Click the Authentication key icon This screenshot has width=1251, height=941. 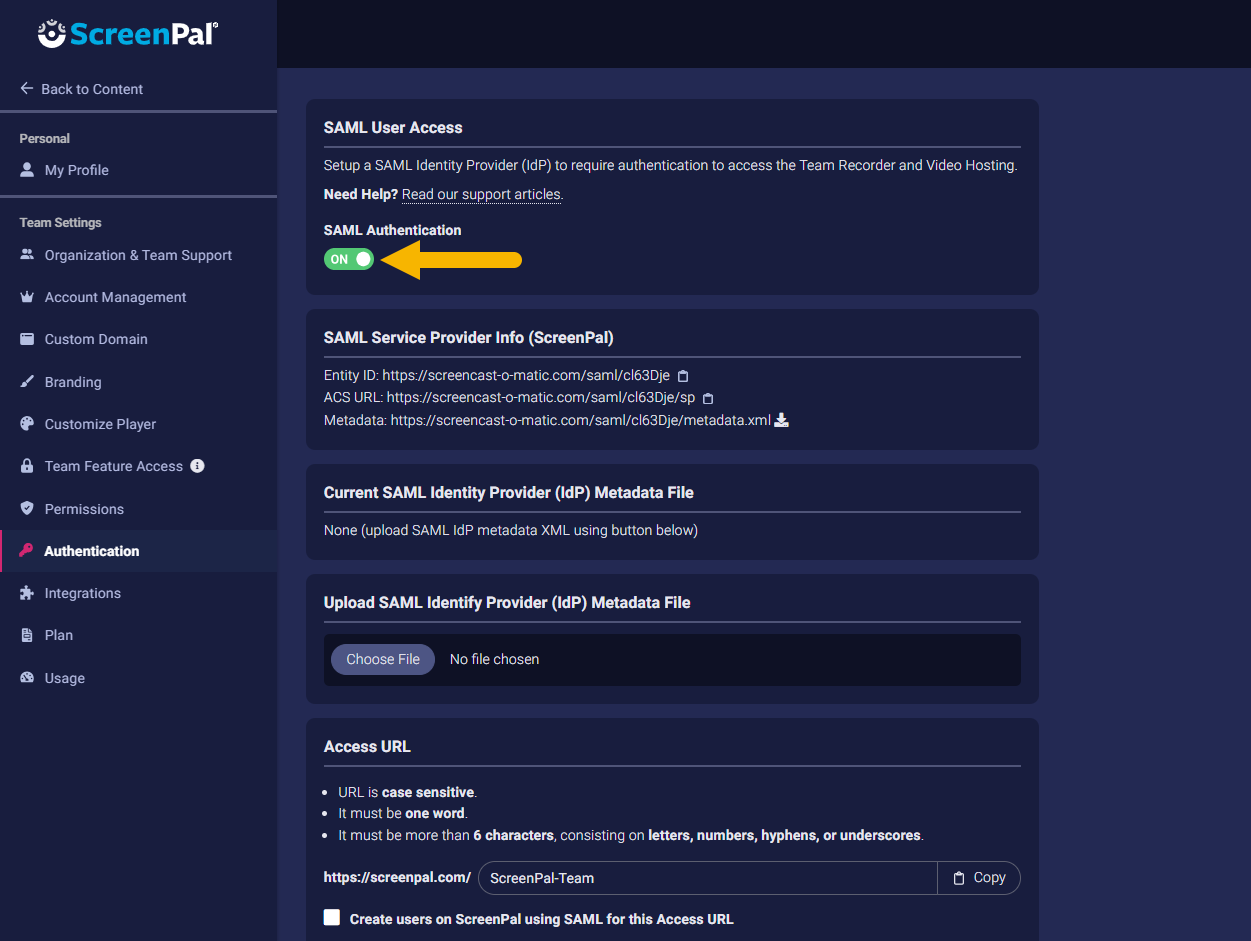click(x=27, y=551)
